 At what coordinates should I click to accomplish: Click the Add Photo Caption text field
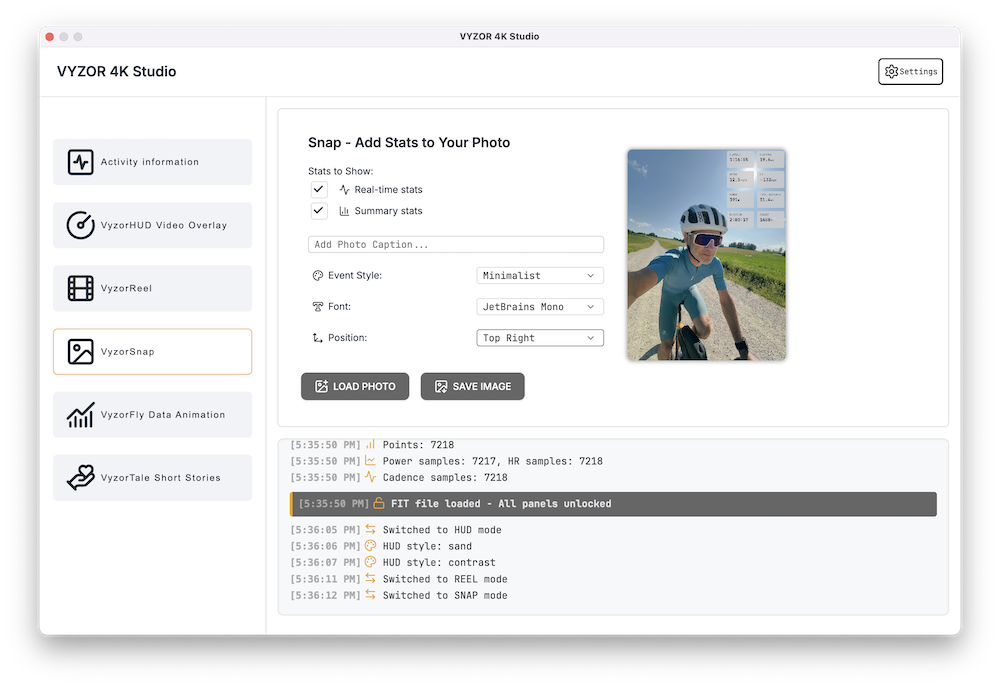455,245
